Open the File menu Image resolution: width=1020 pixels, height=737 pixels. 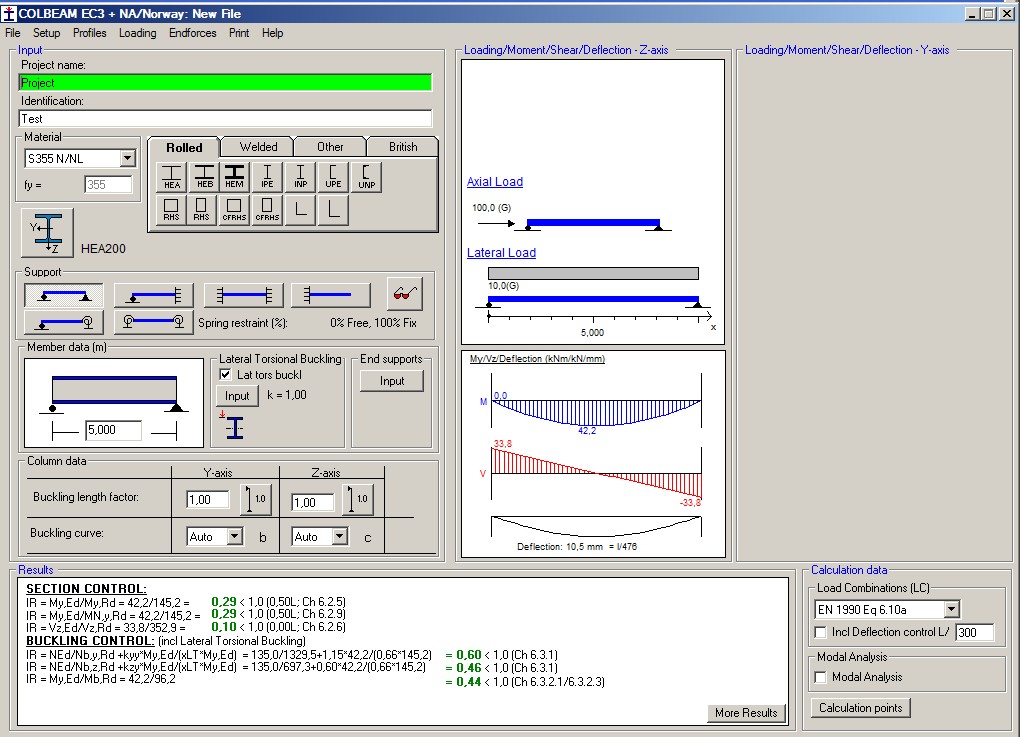(12, 33)
